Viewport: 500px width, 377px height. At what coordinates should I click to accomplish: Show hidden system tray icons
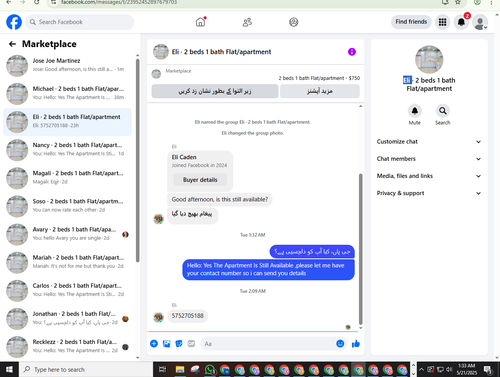click(x=421, y=369)
